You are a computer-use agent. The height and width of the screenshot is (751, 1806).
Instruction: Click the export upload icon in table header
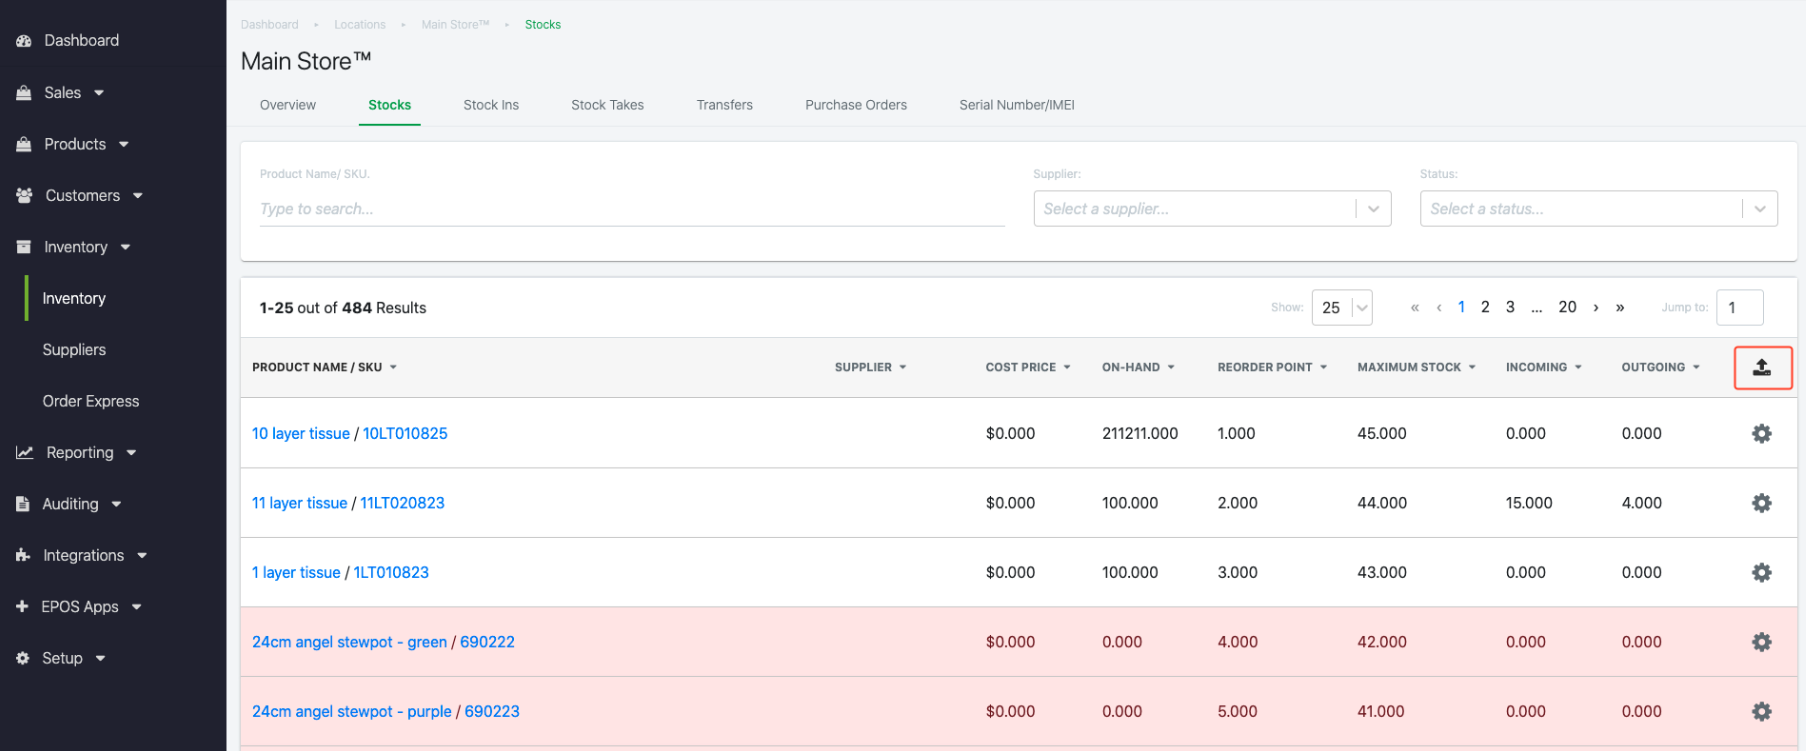point(1761,368)
